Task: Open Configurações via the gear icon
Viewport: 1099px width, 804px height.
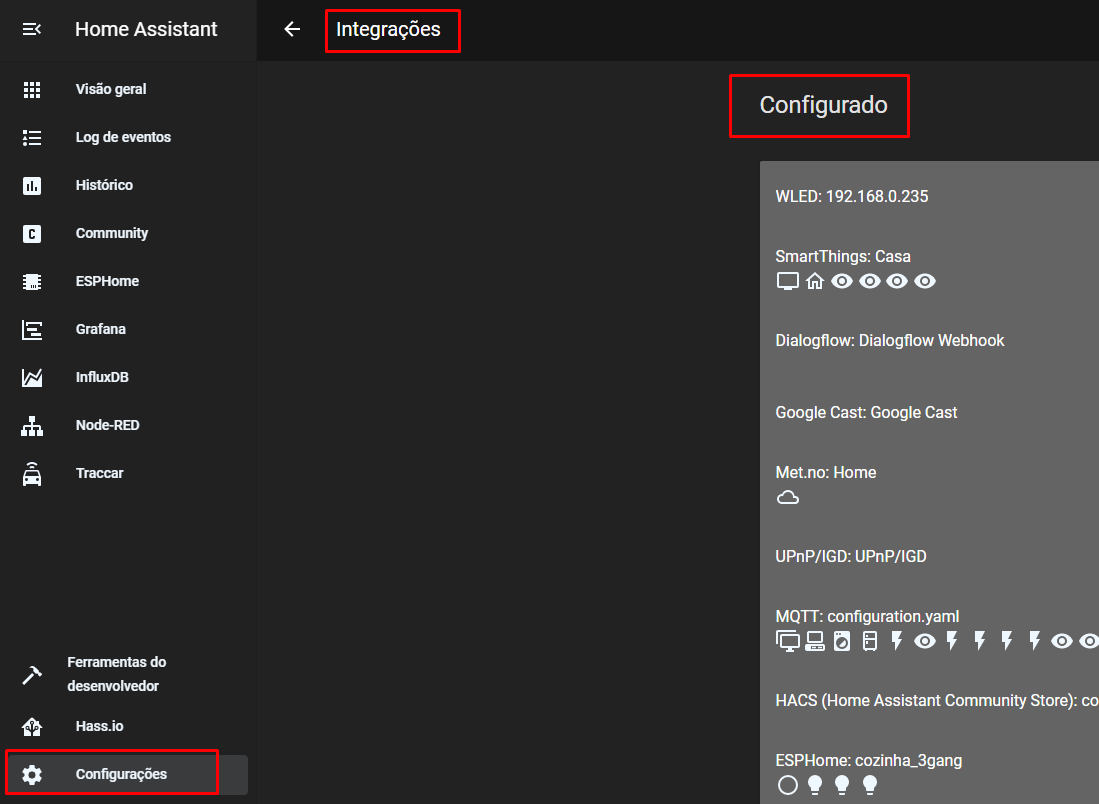Action: click(32, 775)
